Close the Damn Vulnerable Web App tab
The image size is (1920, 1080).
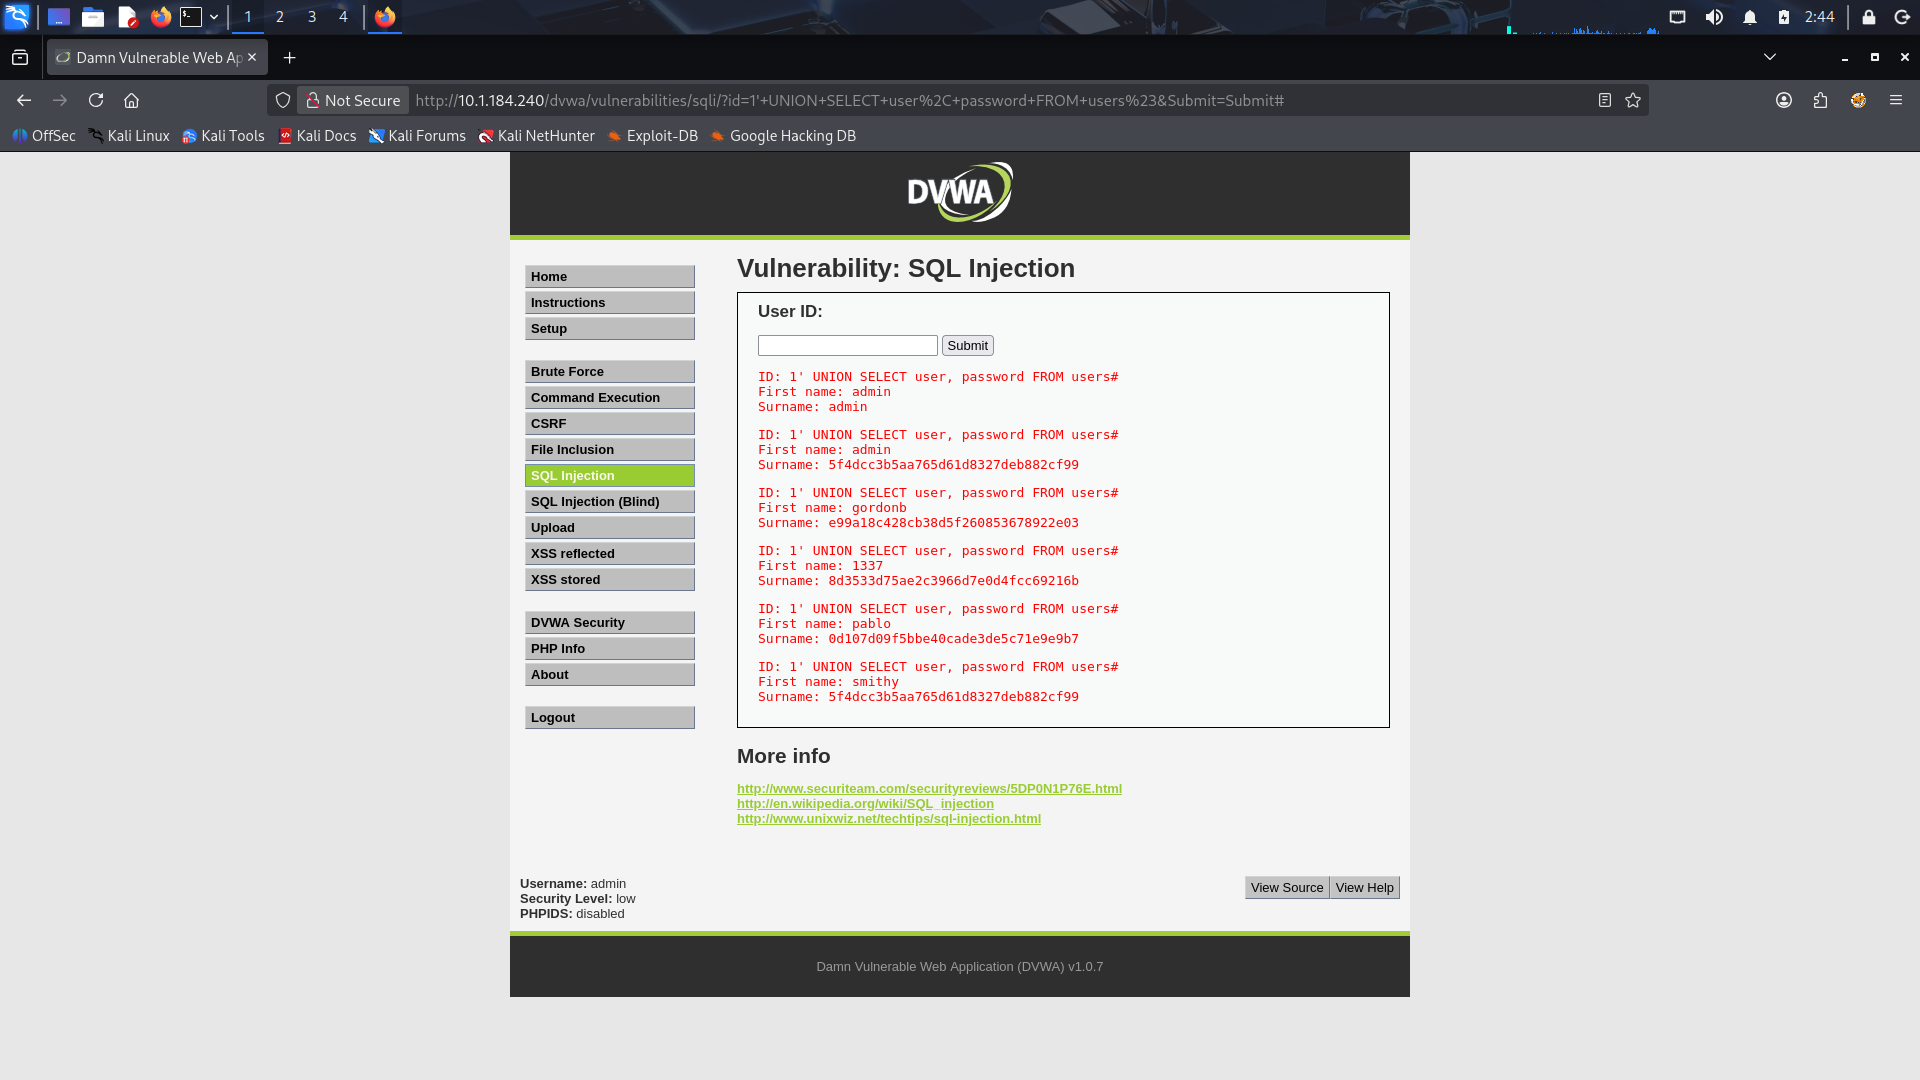point(252,57)
